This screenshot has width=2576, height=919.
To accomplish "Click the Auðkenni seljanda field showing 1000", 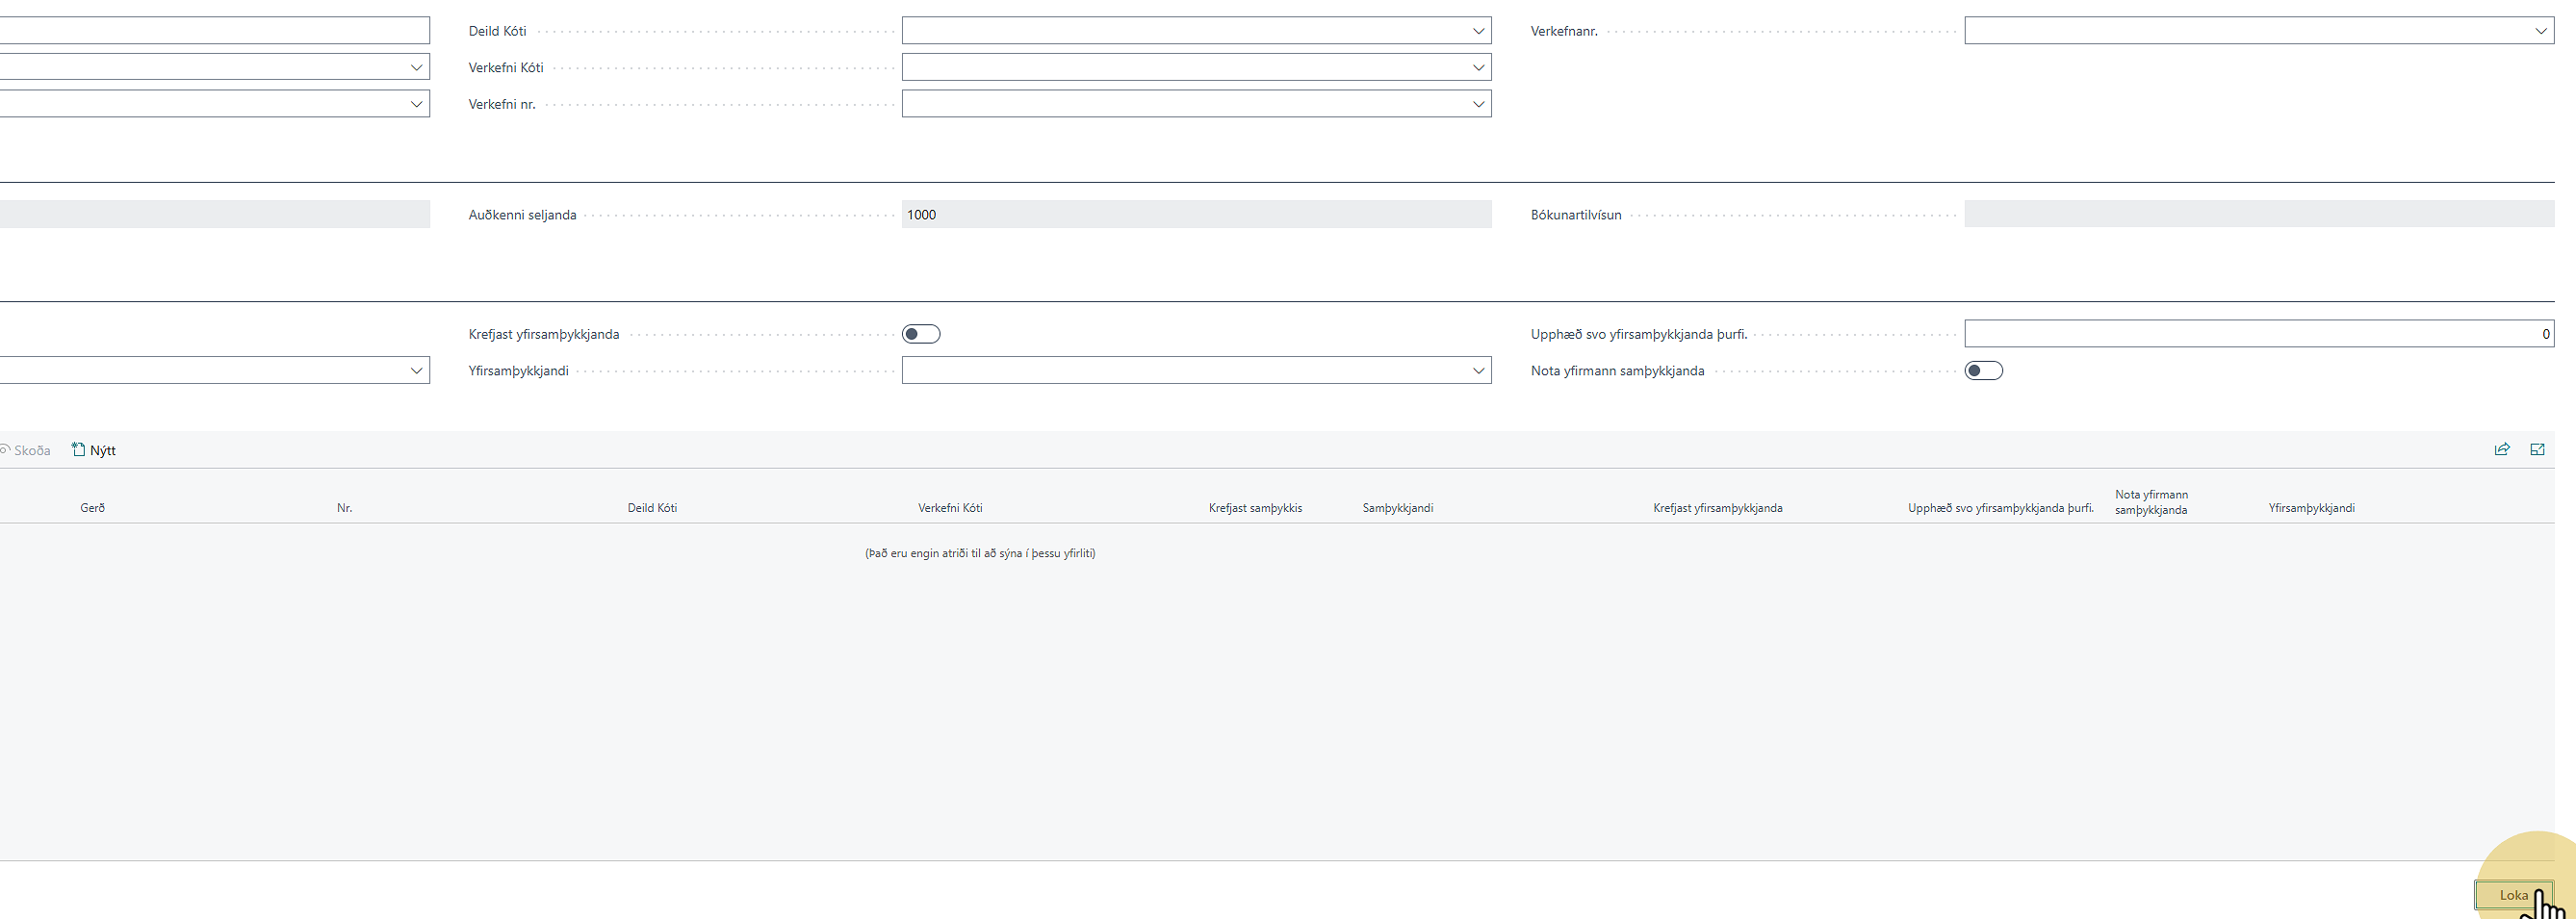I will (1196, 215).
